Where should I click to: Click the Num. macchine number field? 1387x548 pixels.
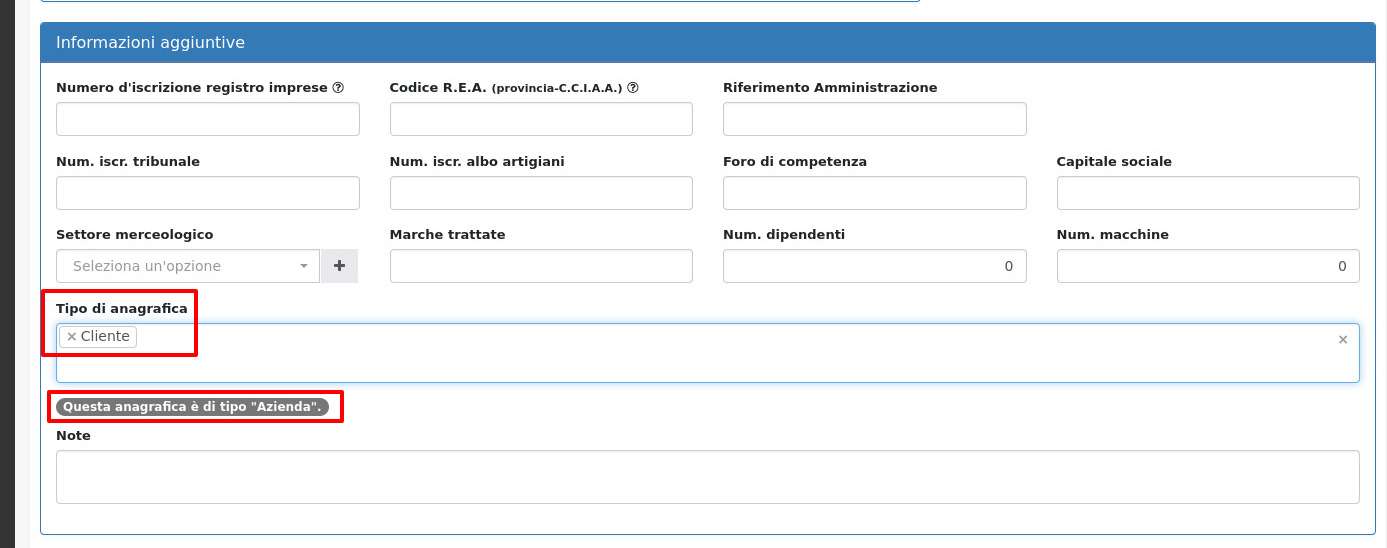(x=1207, y=266)
